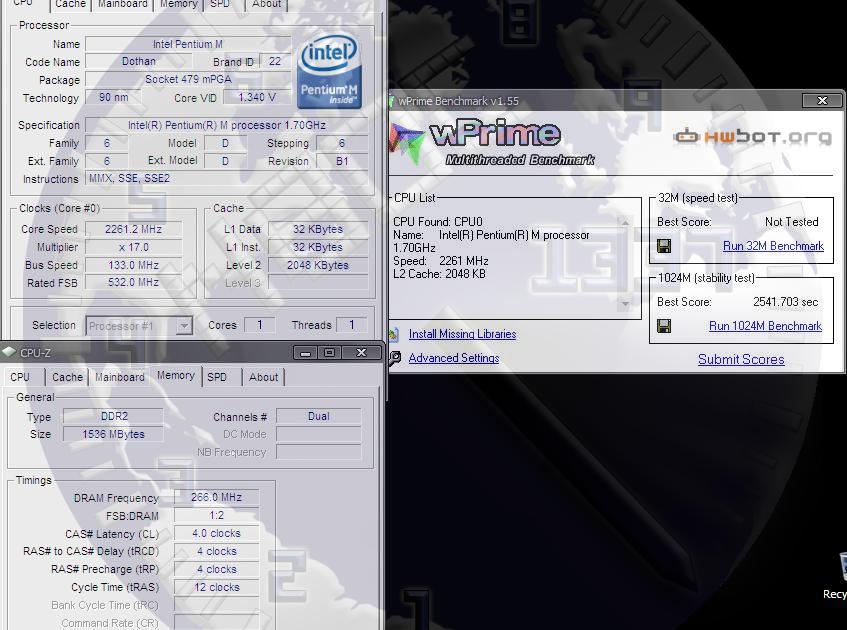Click wPrime title bar icon
The image size is (847, 630).
point(391,101)
